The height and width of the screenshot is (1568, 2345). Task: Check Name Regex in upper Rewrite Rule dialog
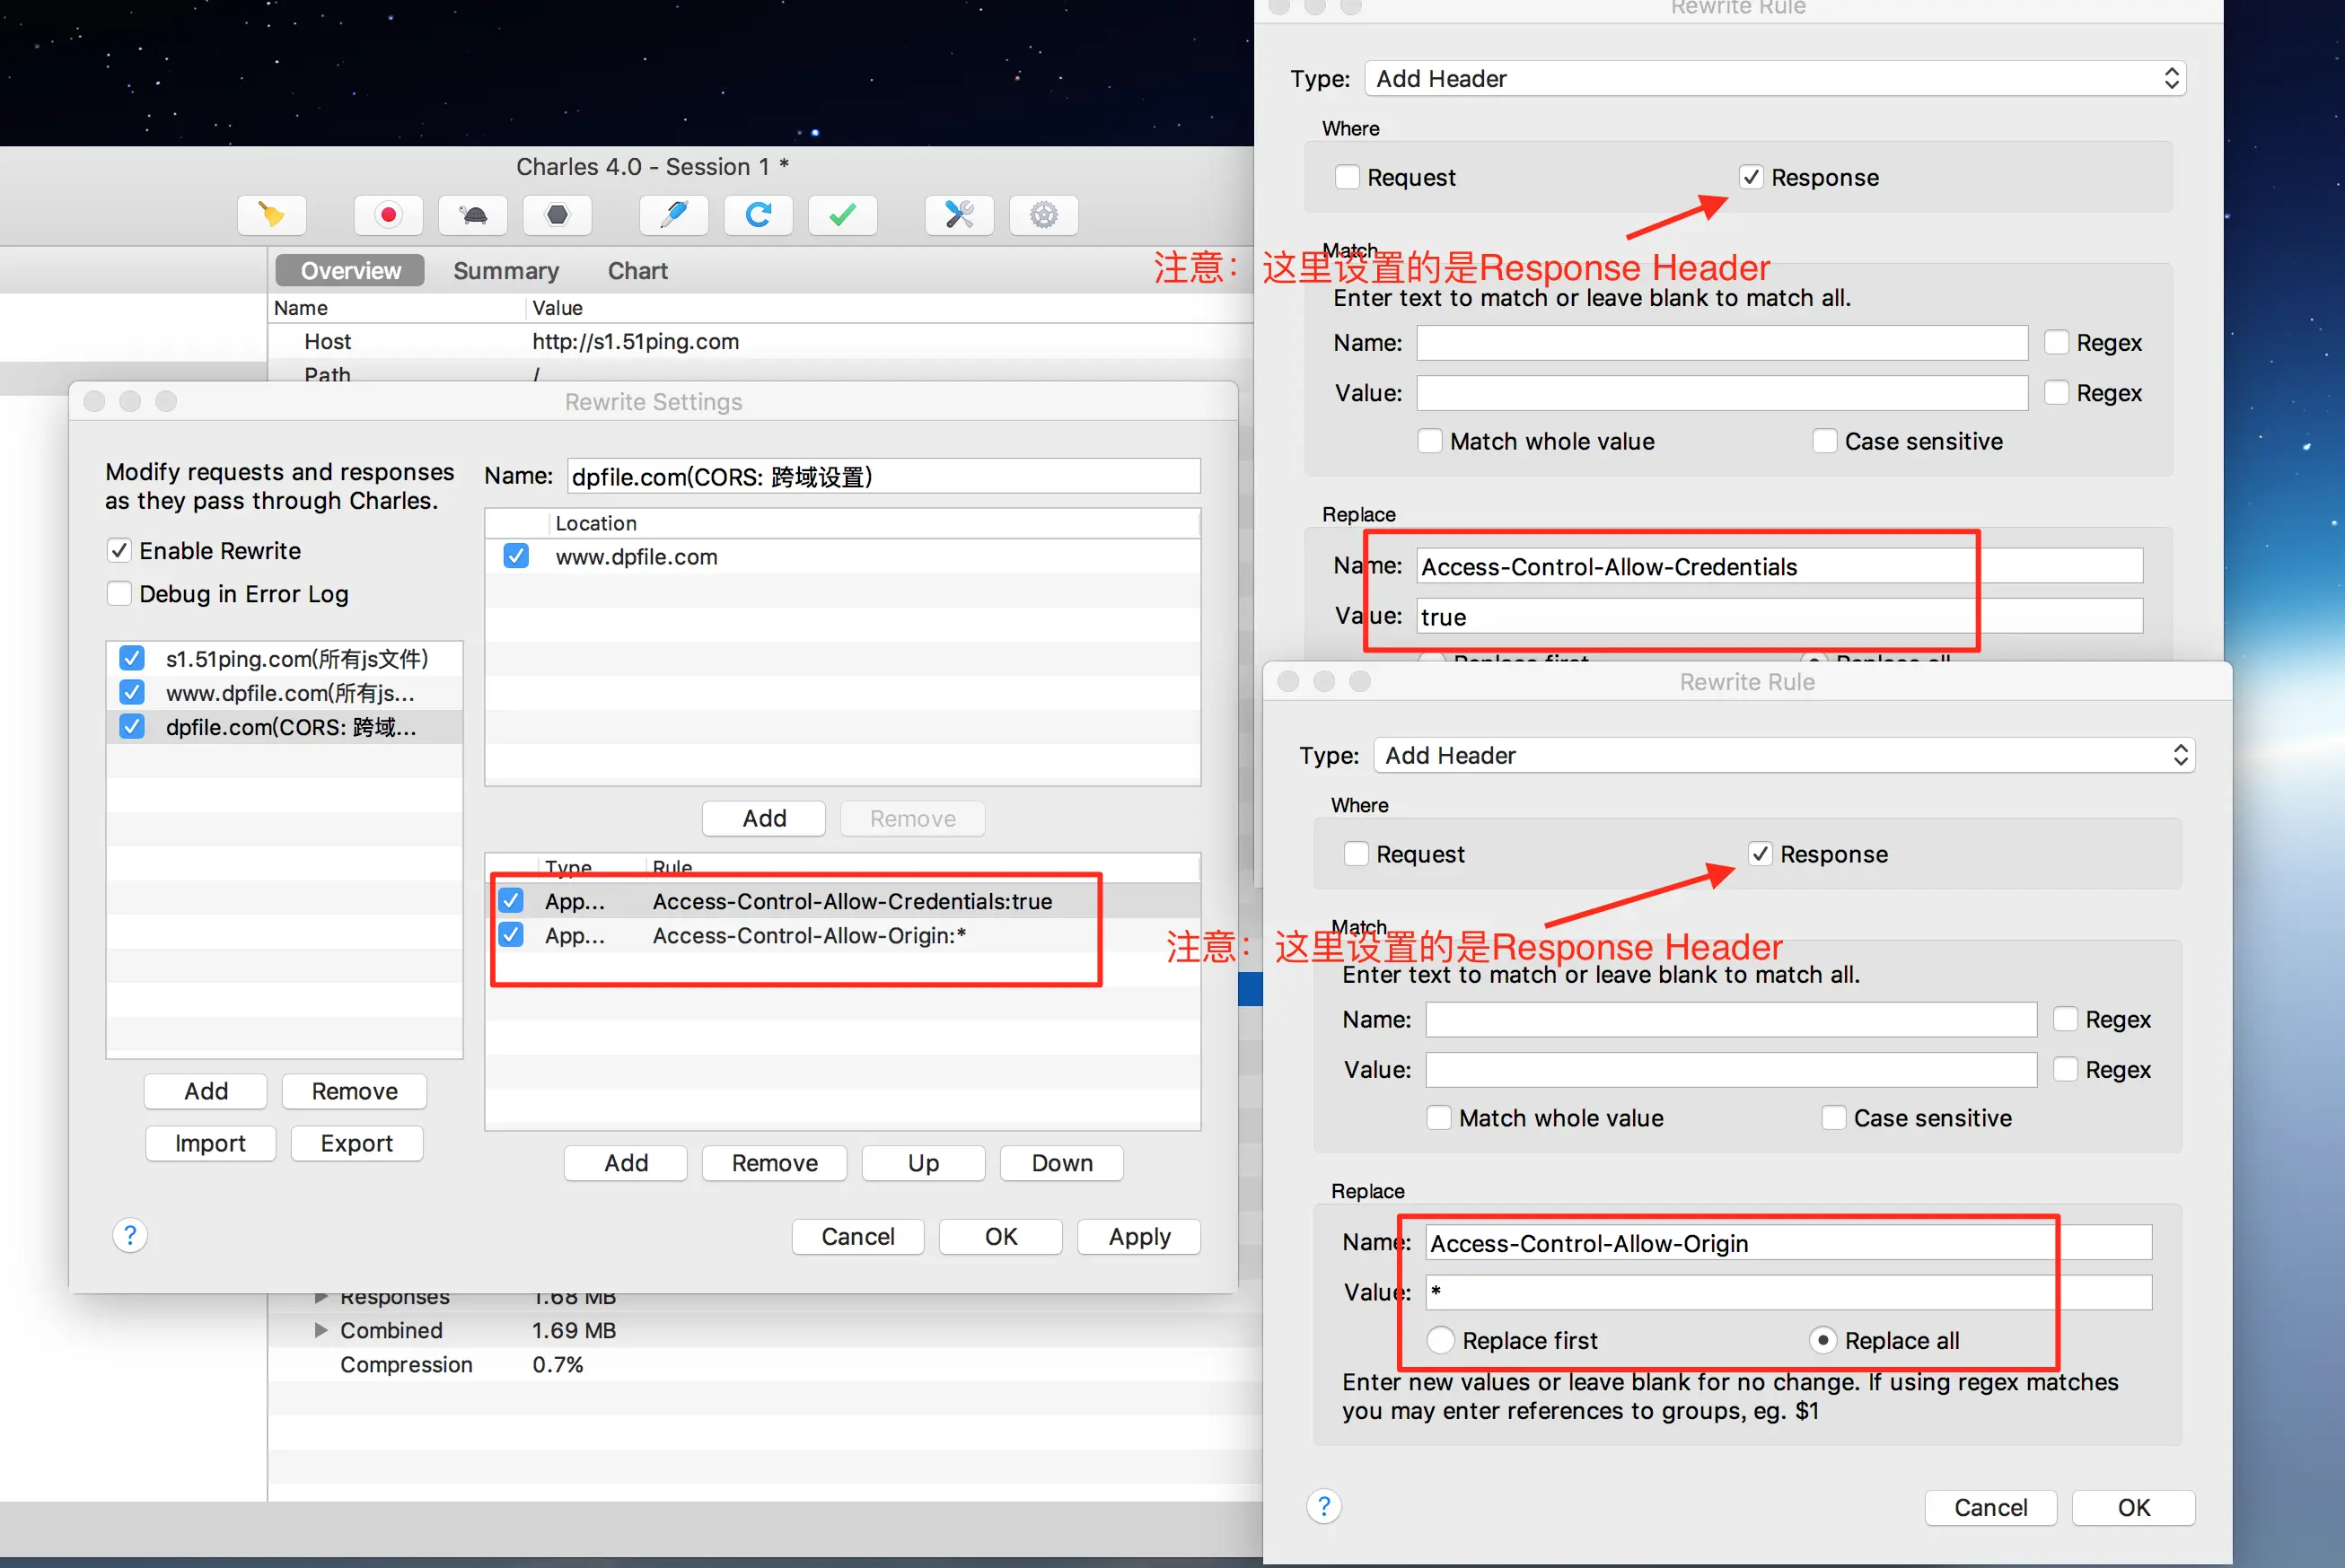2057,342
